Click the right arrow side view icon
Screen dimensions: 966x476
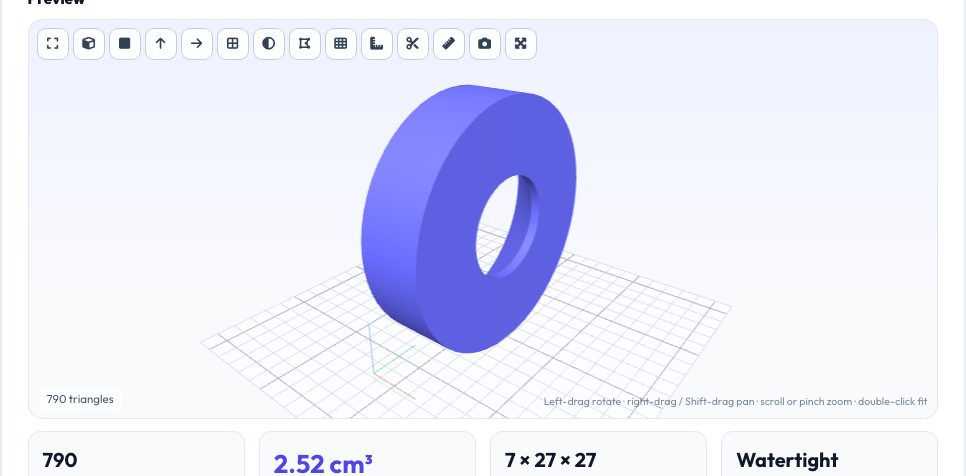pos(197,44)
